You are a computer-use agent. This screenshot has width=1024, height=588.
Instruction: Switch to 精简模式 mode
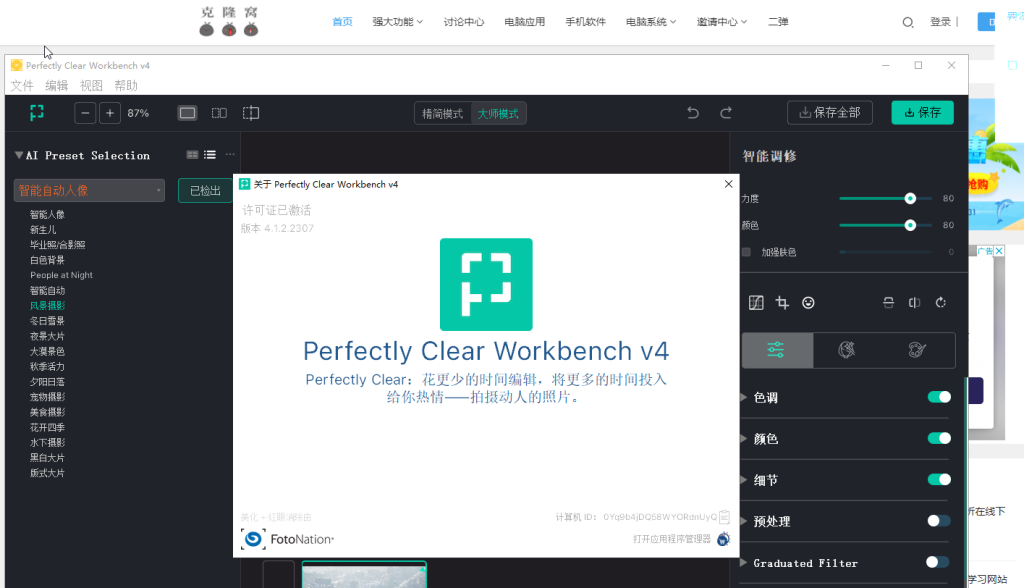pos(443,114)
